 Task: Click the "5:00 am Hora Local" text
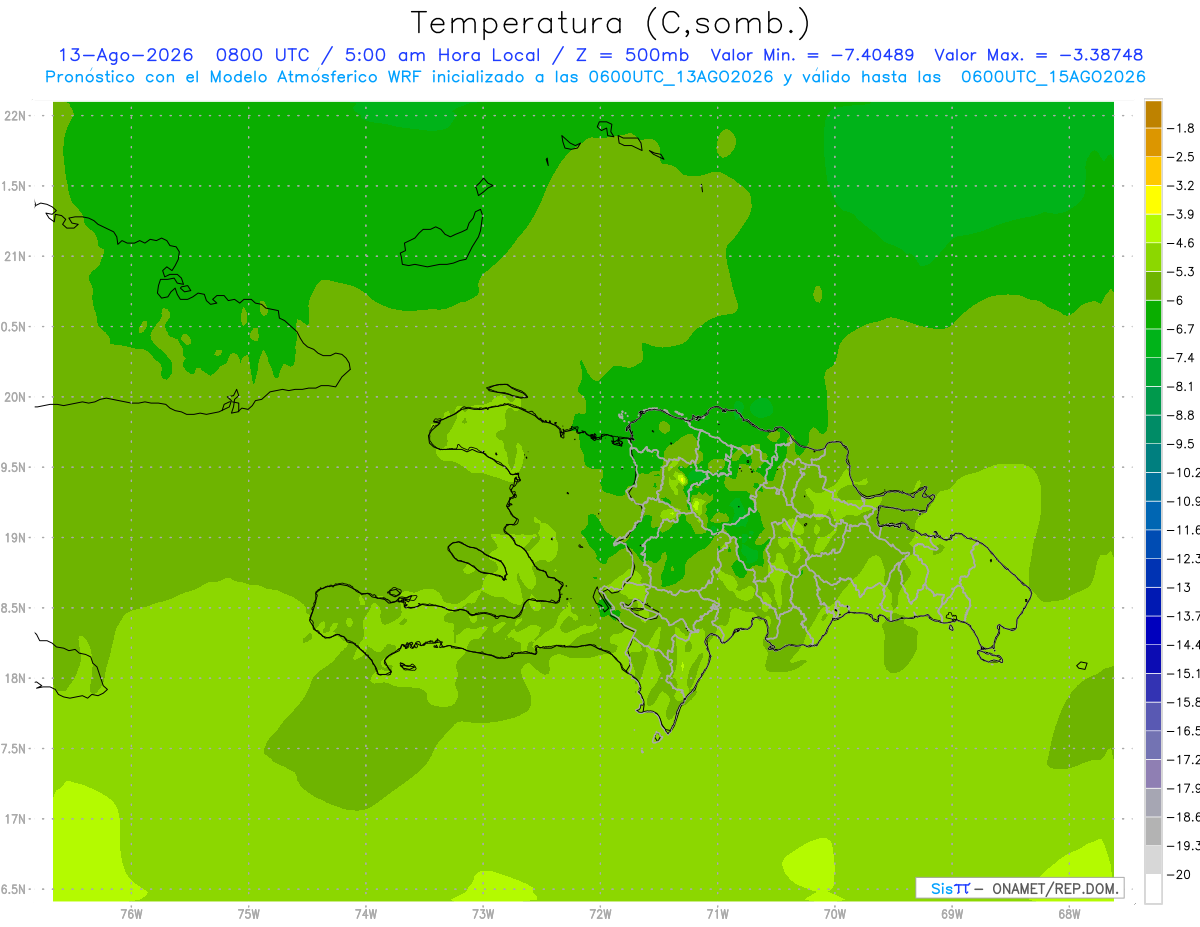coord(442,55)
